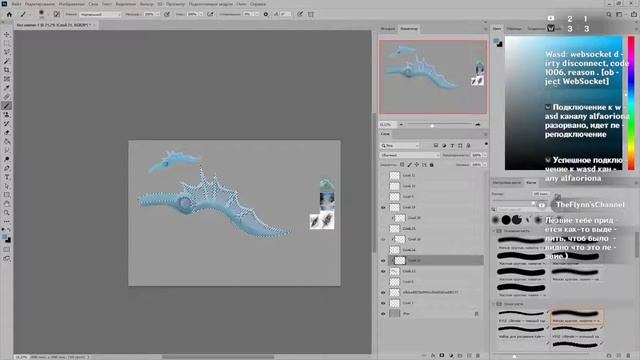Select the Frame tool

tap(7, 79)
